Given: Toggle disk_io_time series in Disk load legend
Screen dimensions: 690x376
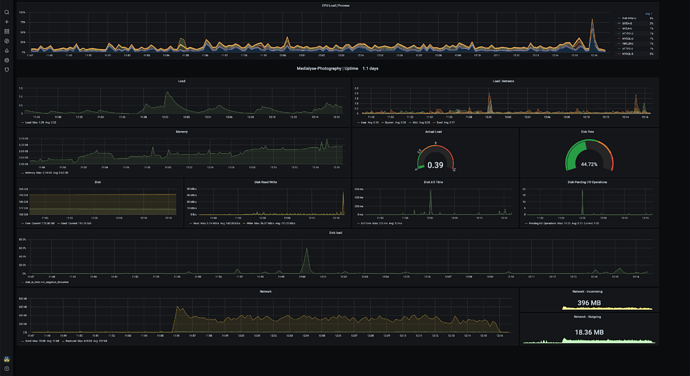Looking at the screenshot, I should (x=45, y=282).
